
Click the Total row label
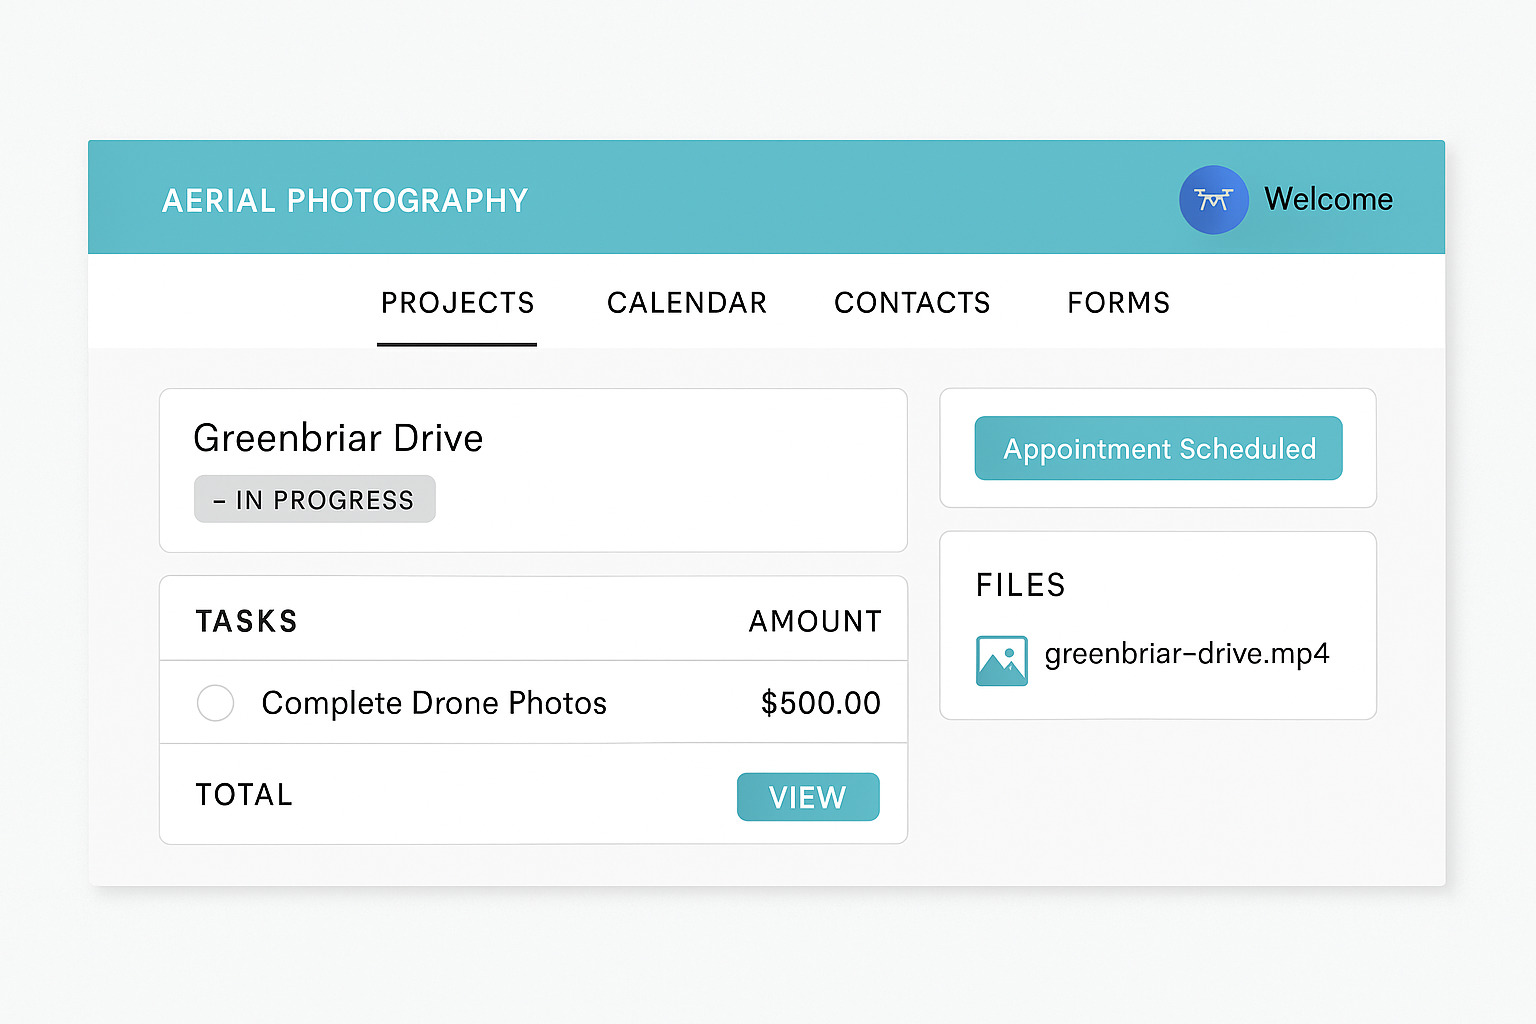[x=244, y=795]
